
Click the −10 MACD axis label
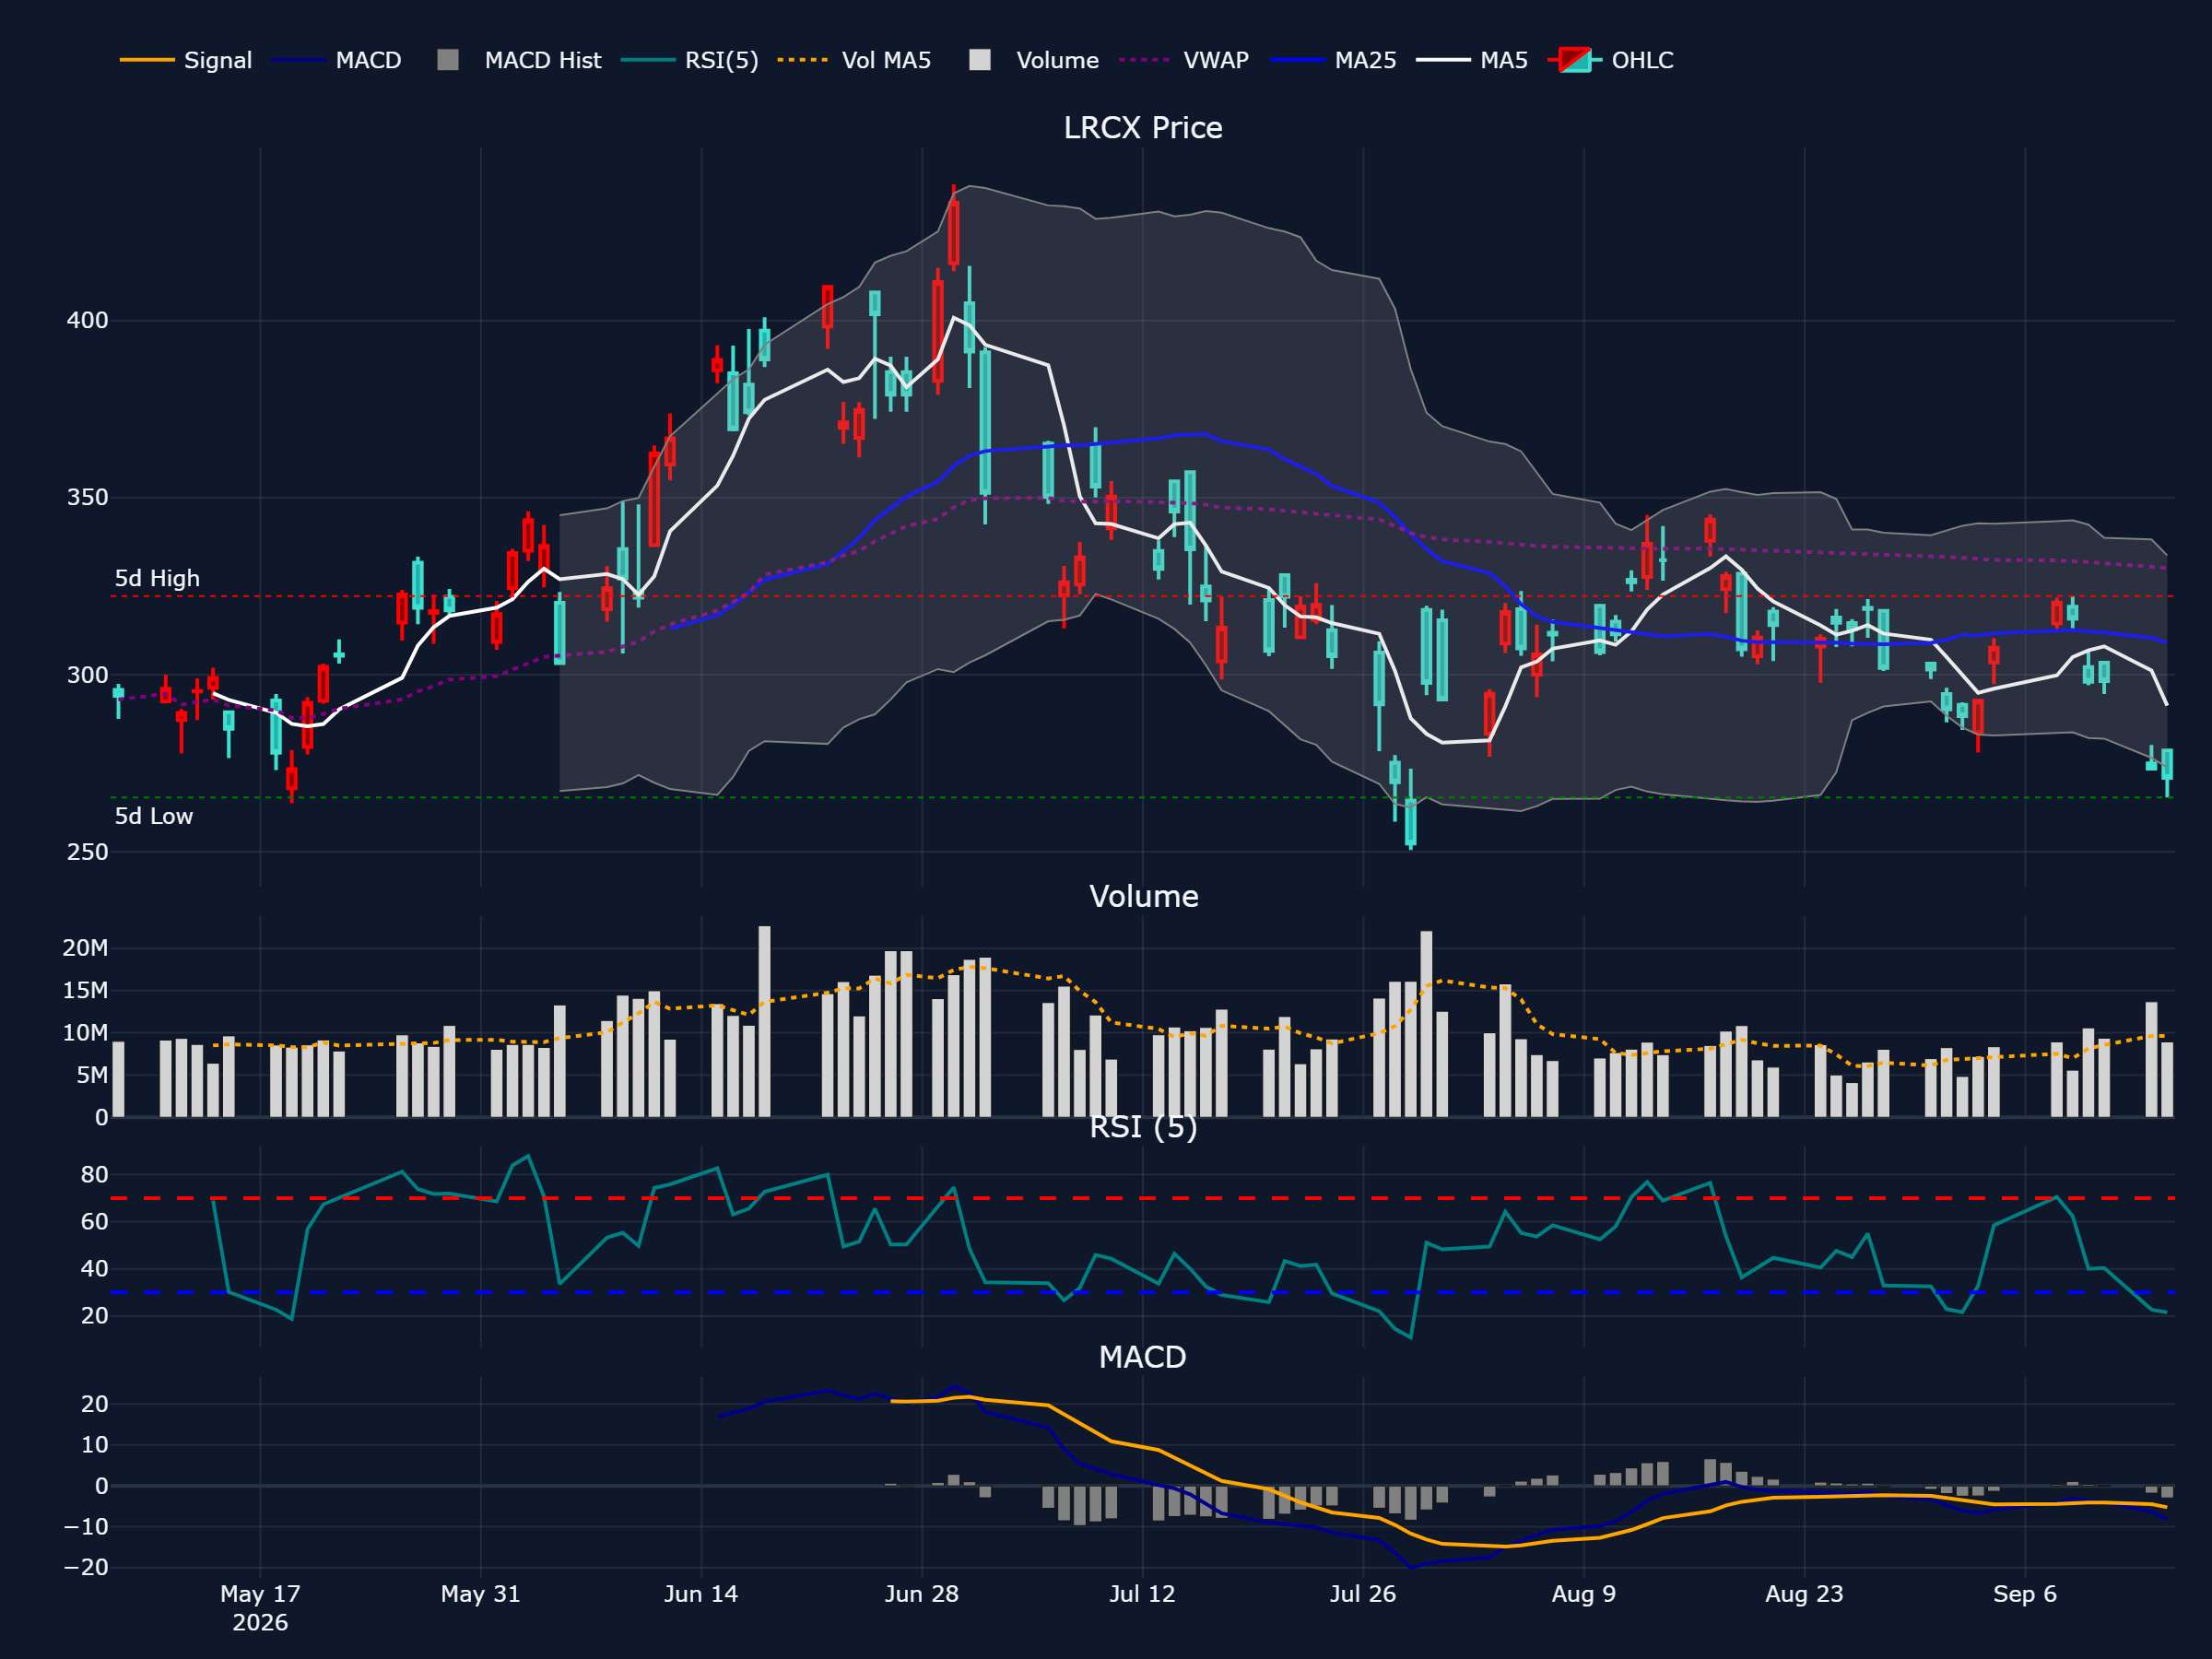pyautogui.click(x=85, y=1526)
